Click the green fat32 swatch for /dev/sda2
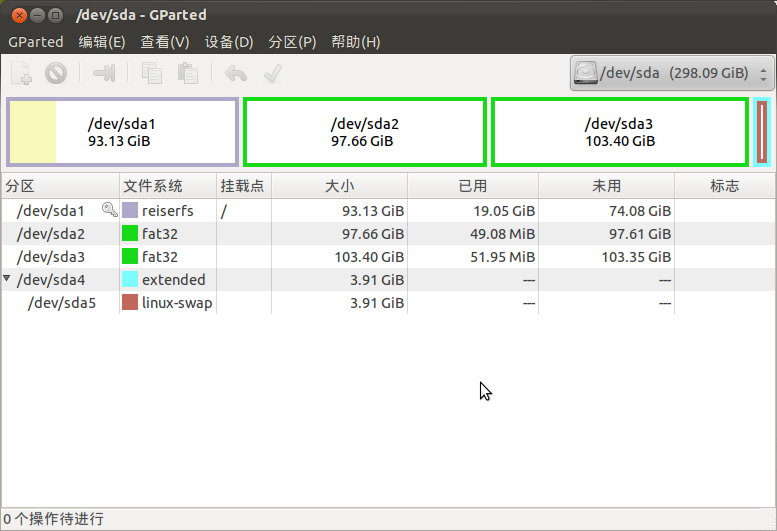This screenshot has height=531, width=777. [x=130, y=233]
